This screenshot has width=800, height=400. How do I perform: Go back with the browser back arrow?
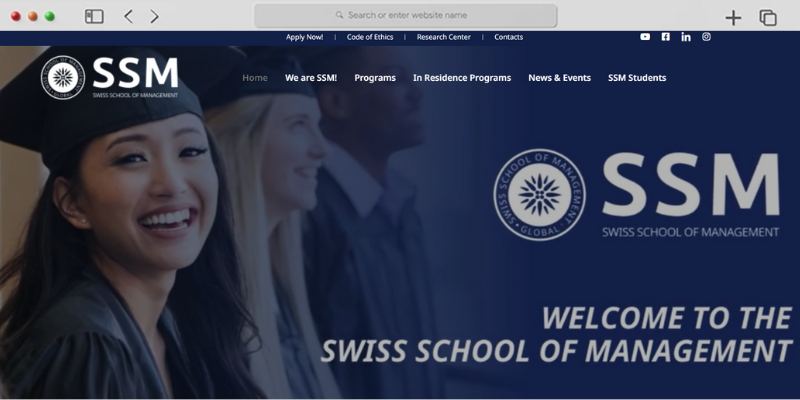(x=128, y=16)
